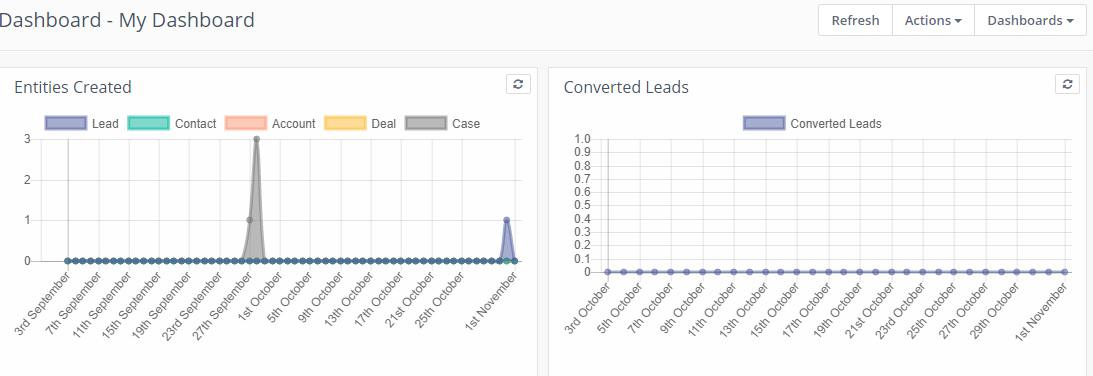Click the Entities Created widget title
The image size is (1093, 376).
pyautogui.click(x=73, y=87)
